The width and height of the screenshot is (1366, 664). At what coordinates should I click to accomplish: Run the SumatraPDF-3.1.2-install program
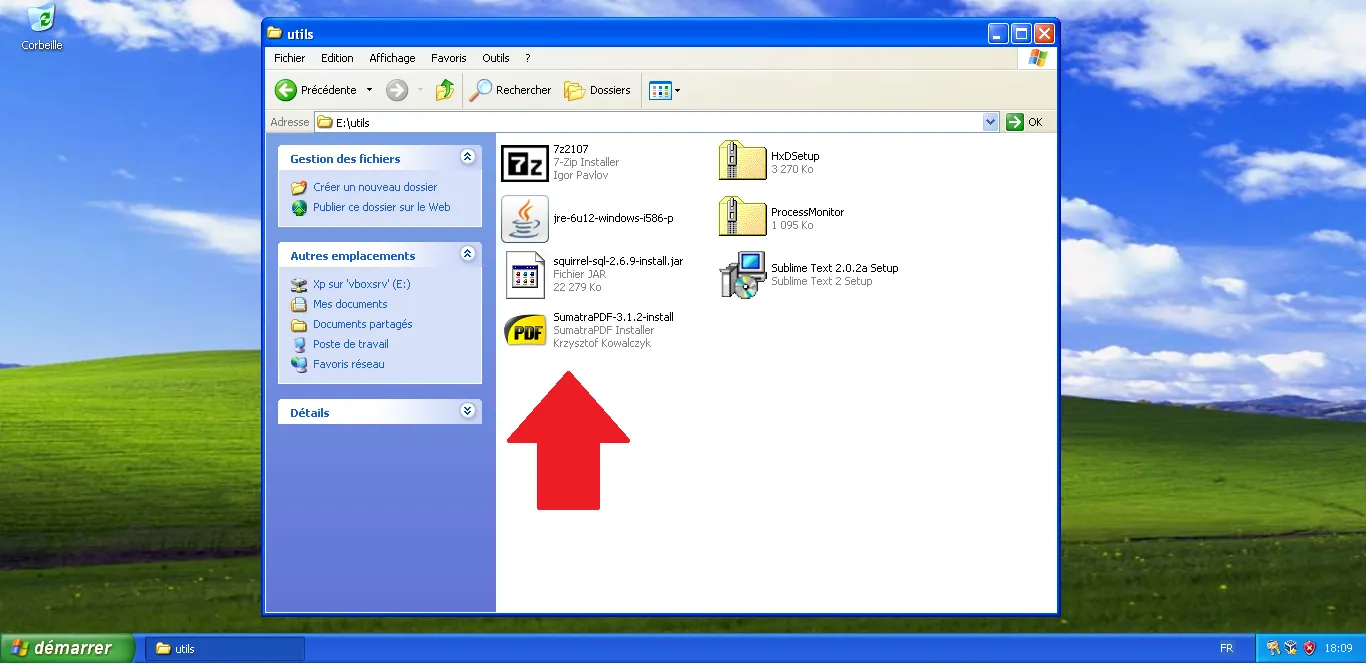524,330
